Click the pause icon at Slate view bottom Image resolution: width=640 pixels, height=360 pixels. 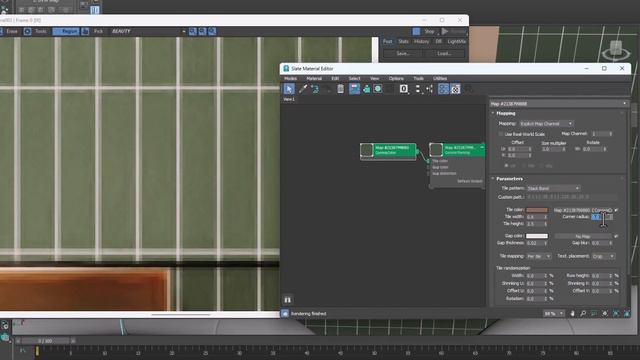pyautogui.click(x=287, y=300)
